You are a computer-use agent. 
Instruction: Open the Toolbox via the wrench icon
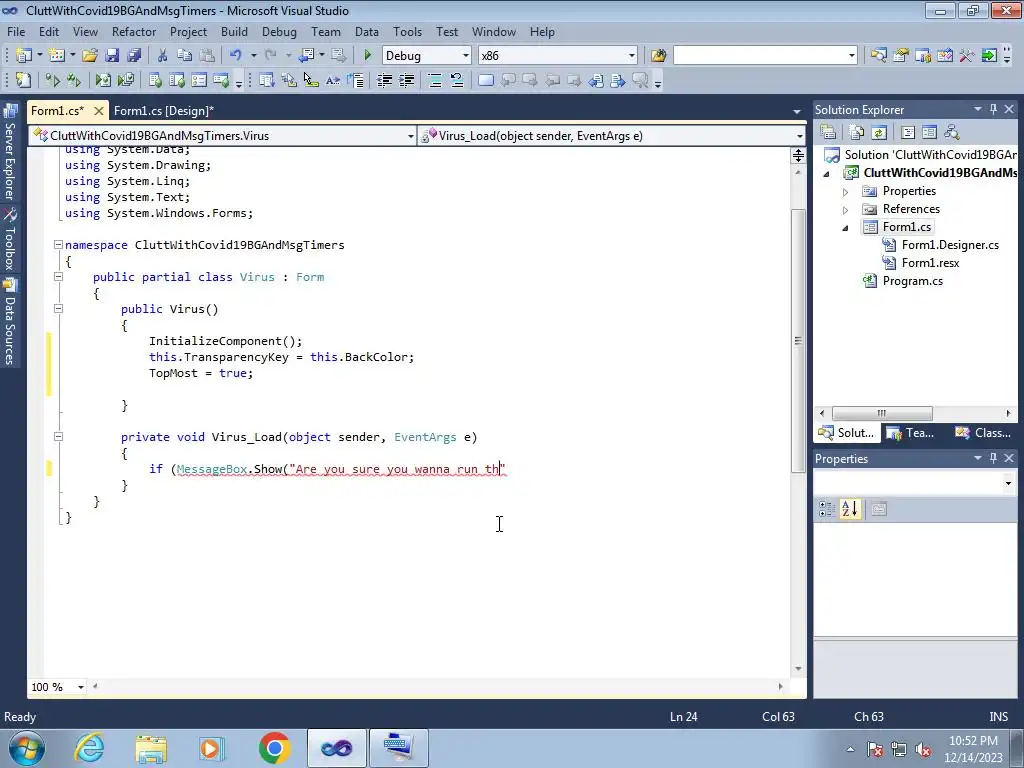click(967, 56)
